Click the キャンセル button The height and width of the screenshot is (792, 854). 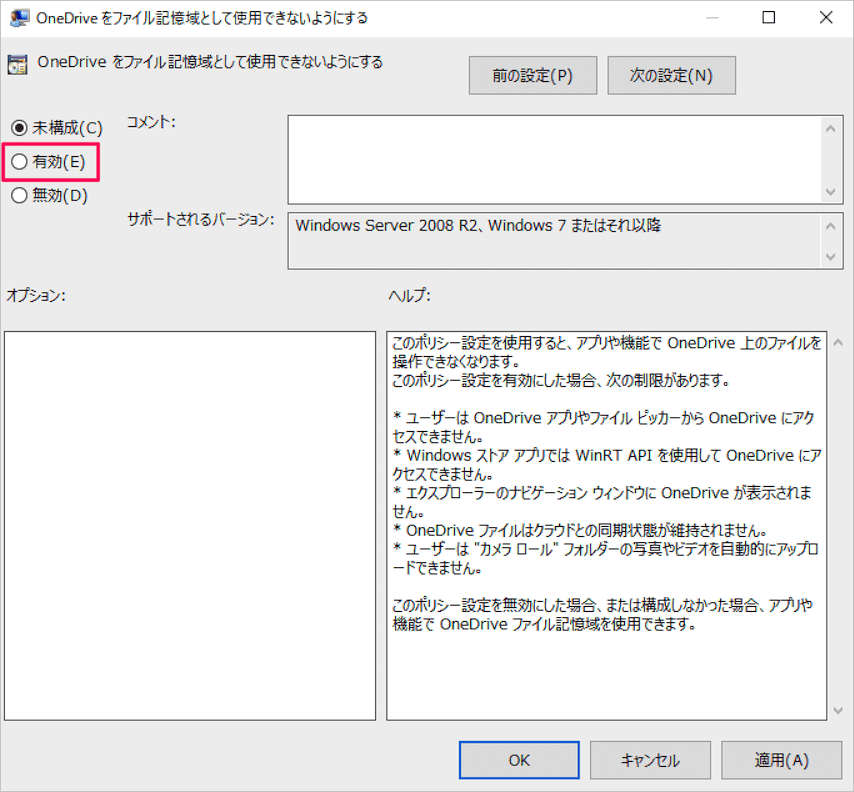tap(650, 760)
